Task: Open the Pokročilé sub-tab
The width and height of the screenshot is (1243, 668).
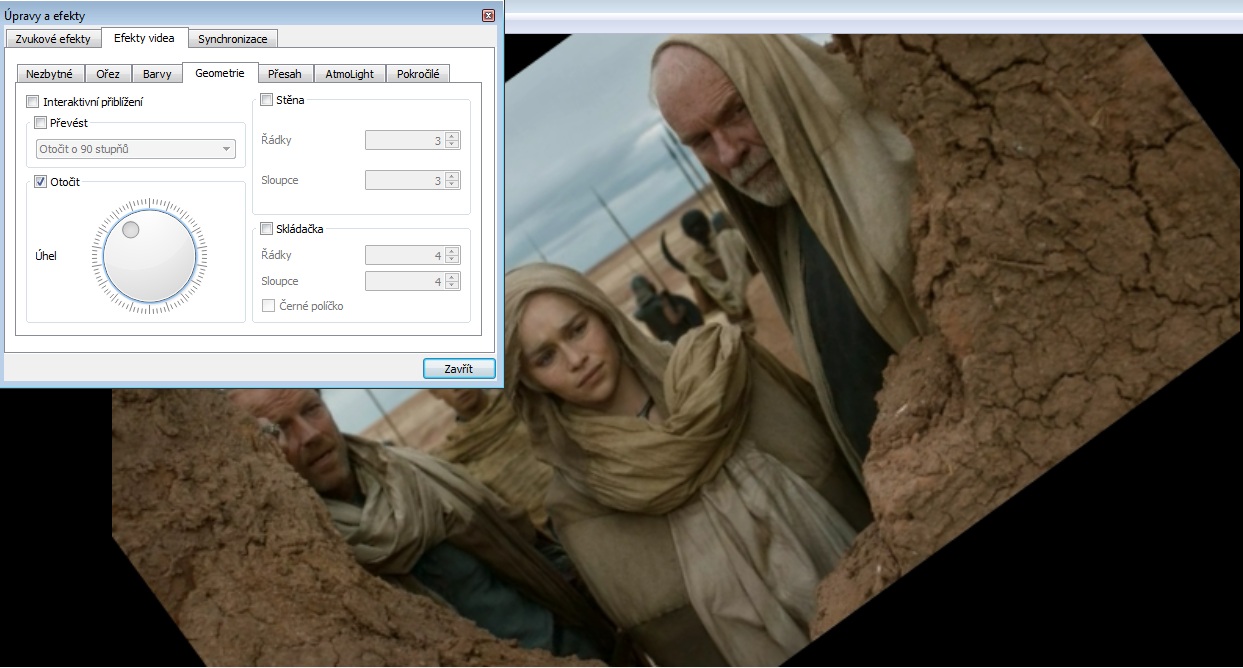Action: click(x=418, y=74)
